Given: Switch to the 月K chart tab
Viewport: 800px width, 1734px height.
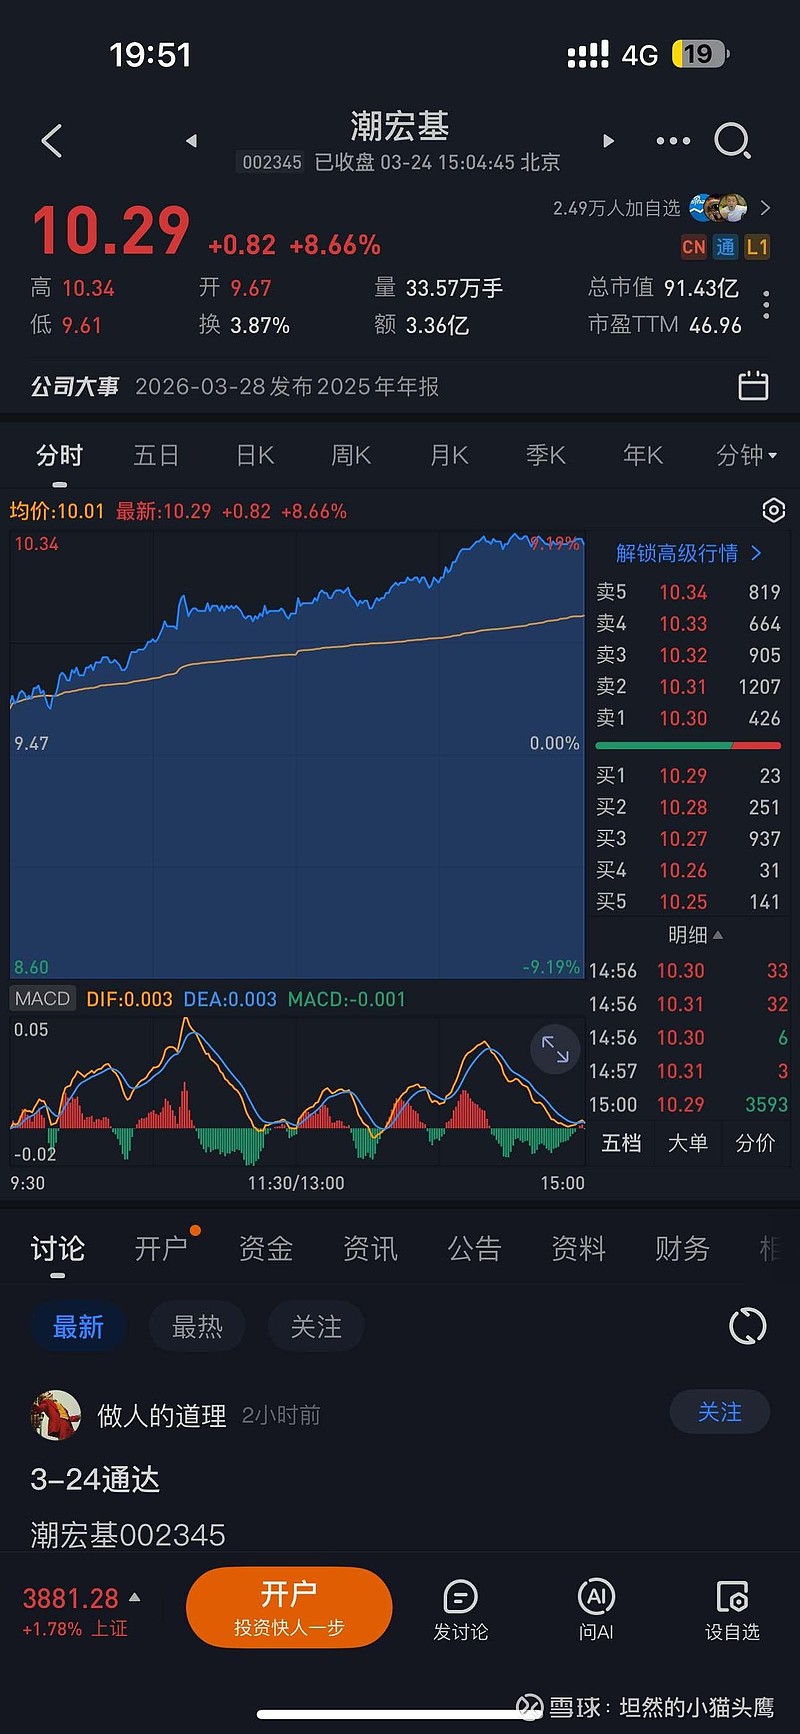Looking at the screenshot, I should [x=449, y=455].
